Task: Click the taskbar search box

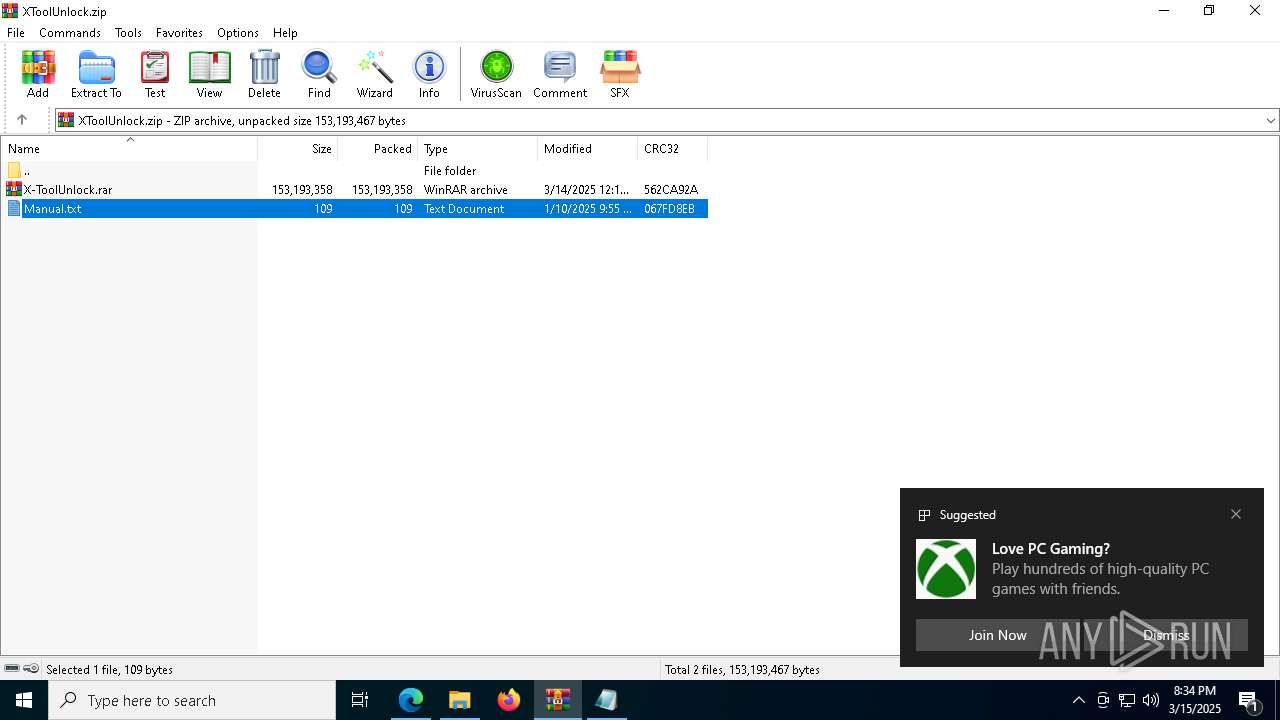Action: (192, 700)
